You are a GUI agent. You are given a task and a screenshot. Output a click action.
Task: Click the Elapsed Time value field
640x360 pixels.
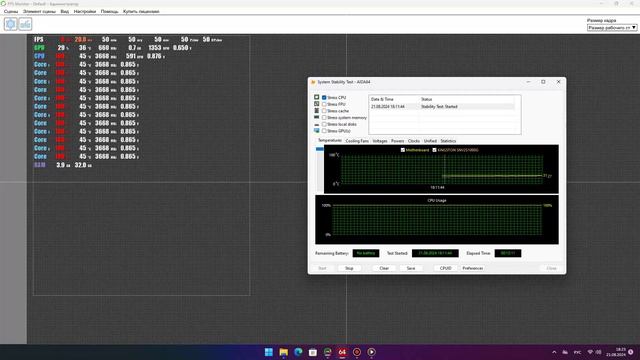coord(508,253)
